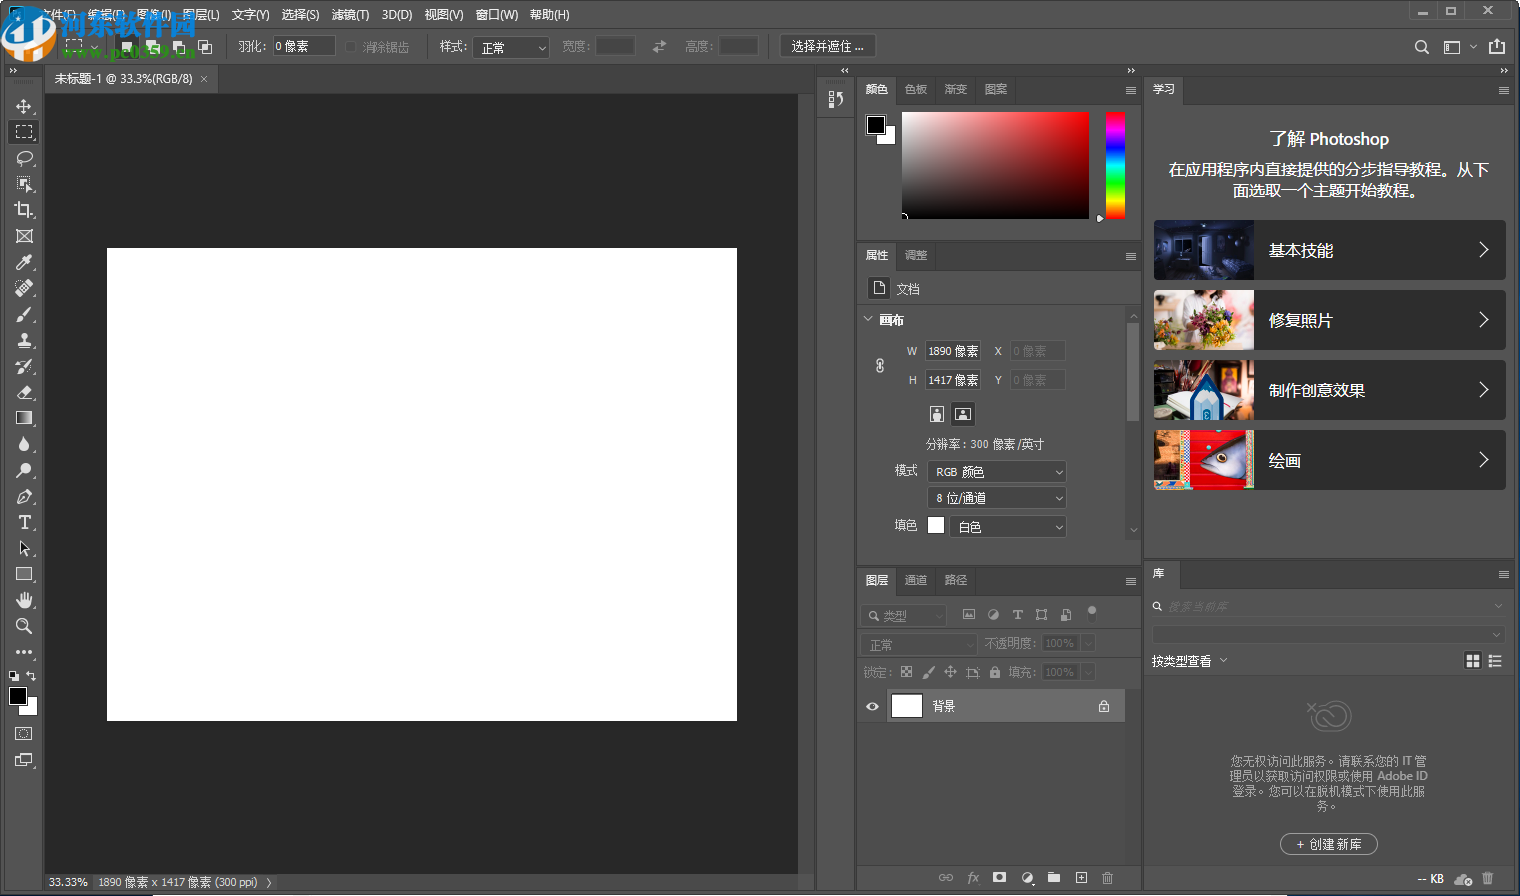Viewport: 1520px width, 896px height.
Task: Select the Crop tool
Action: [x=24, y=210]
